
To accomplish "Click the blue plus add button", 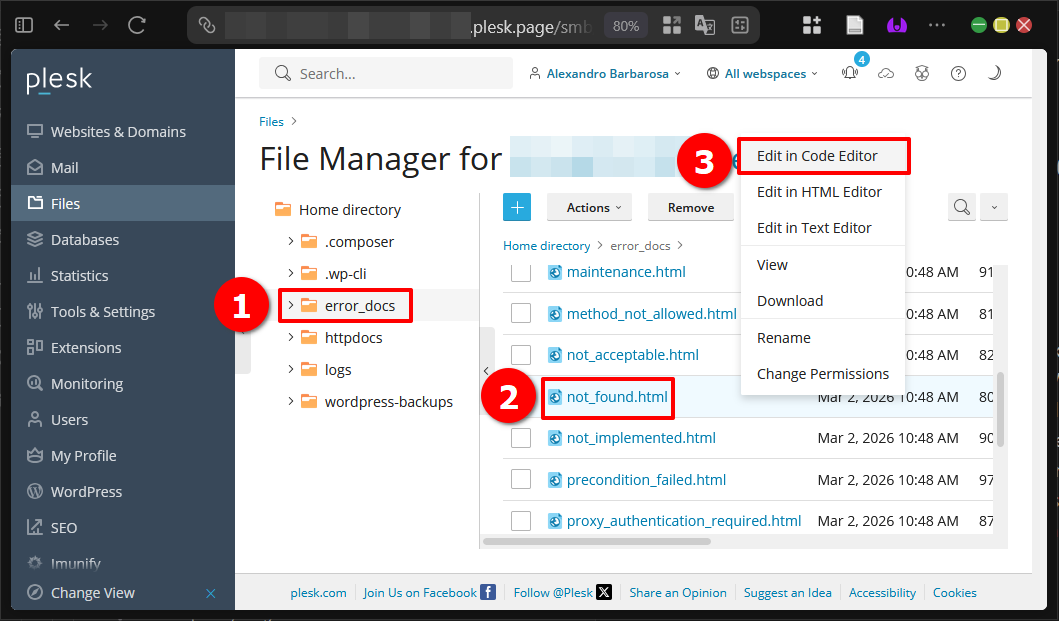I will tap(517, 207).
